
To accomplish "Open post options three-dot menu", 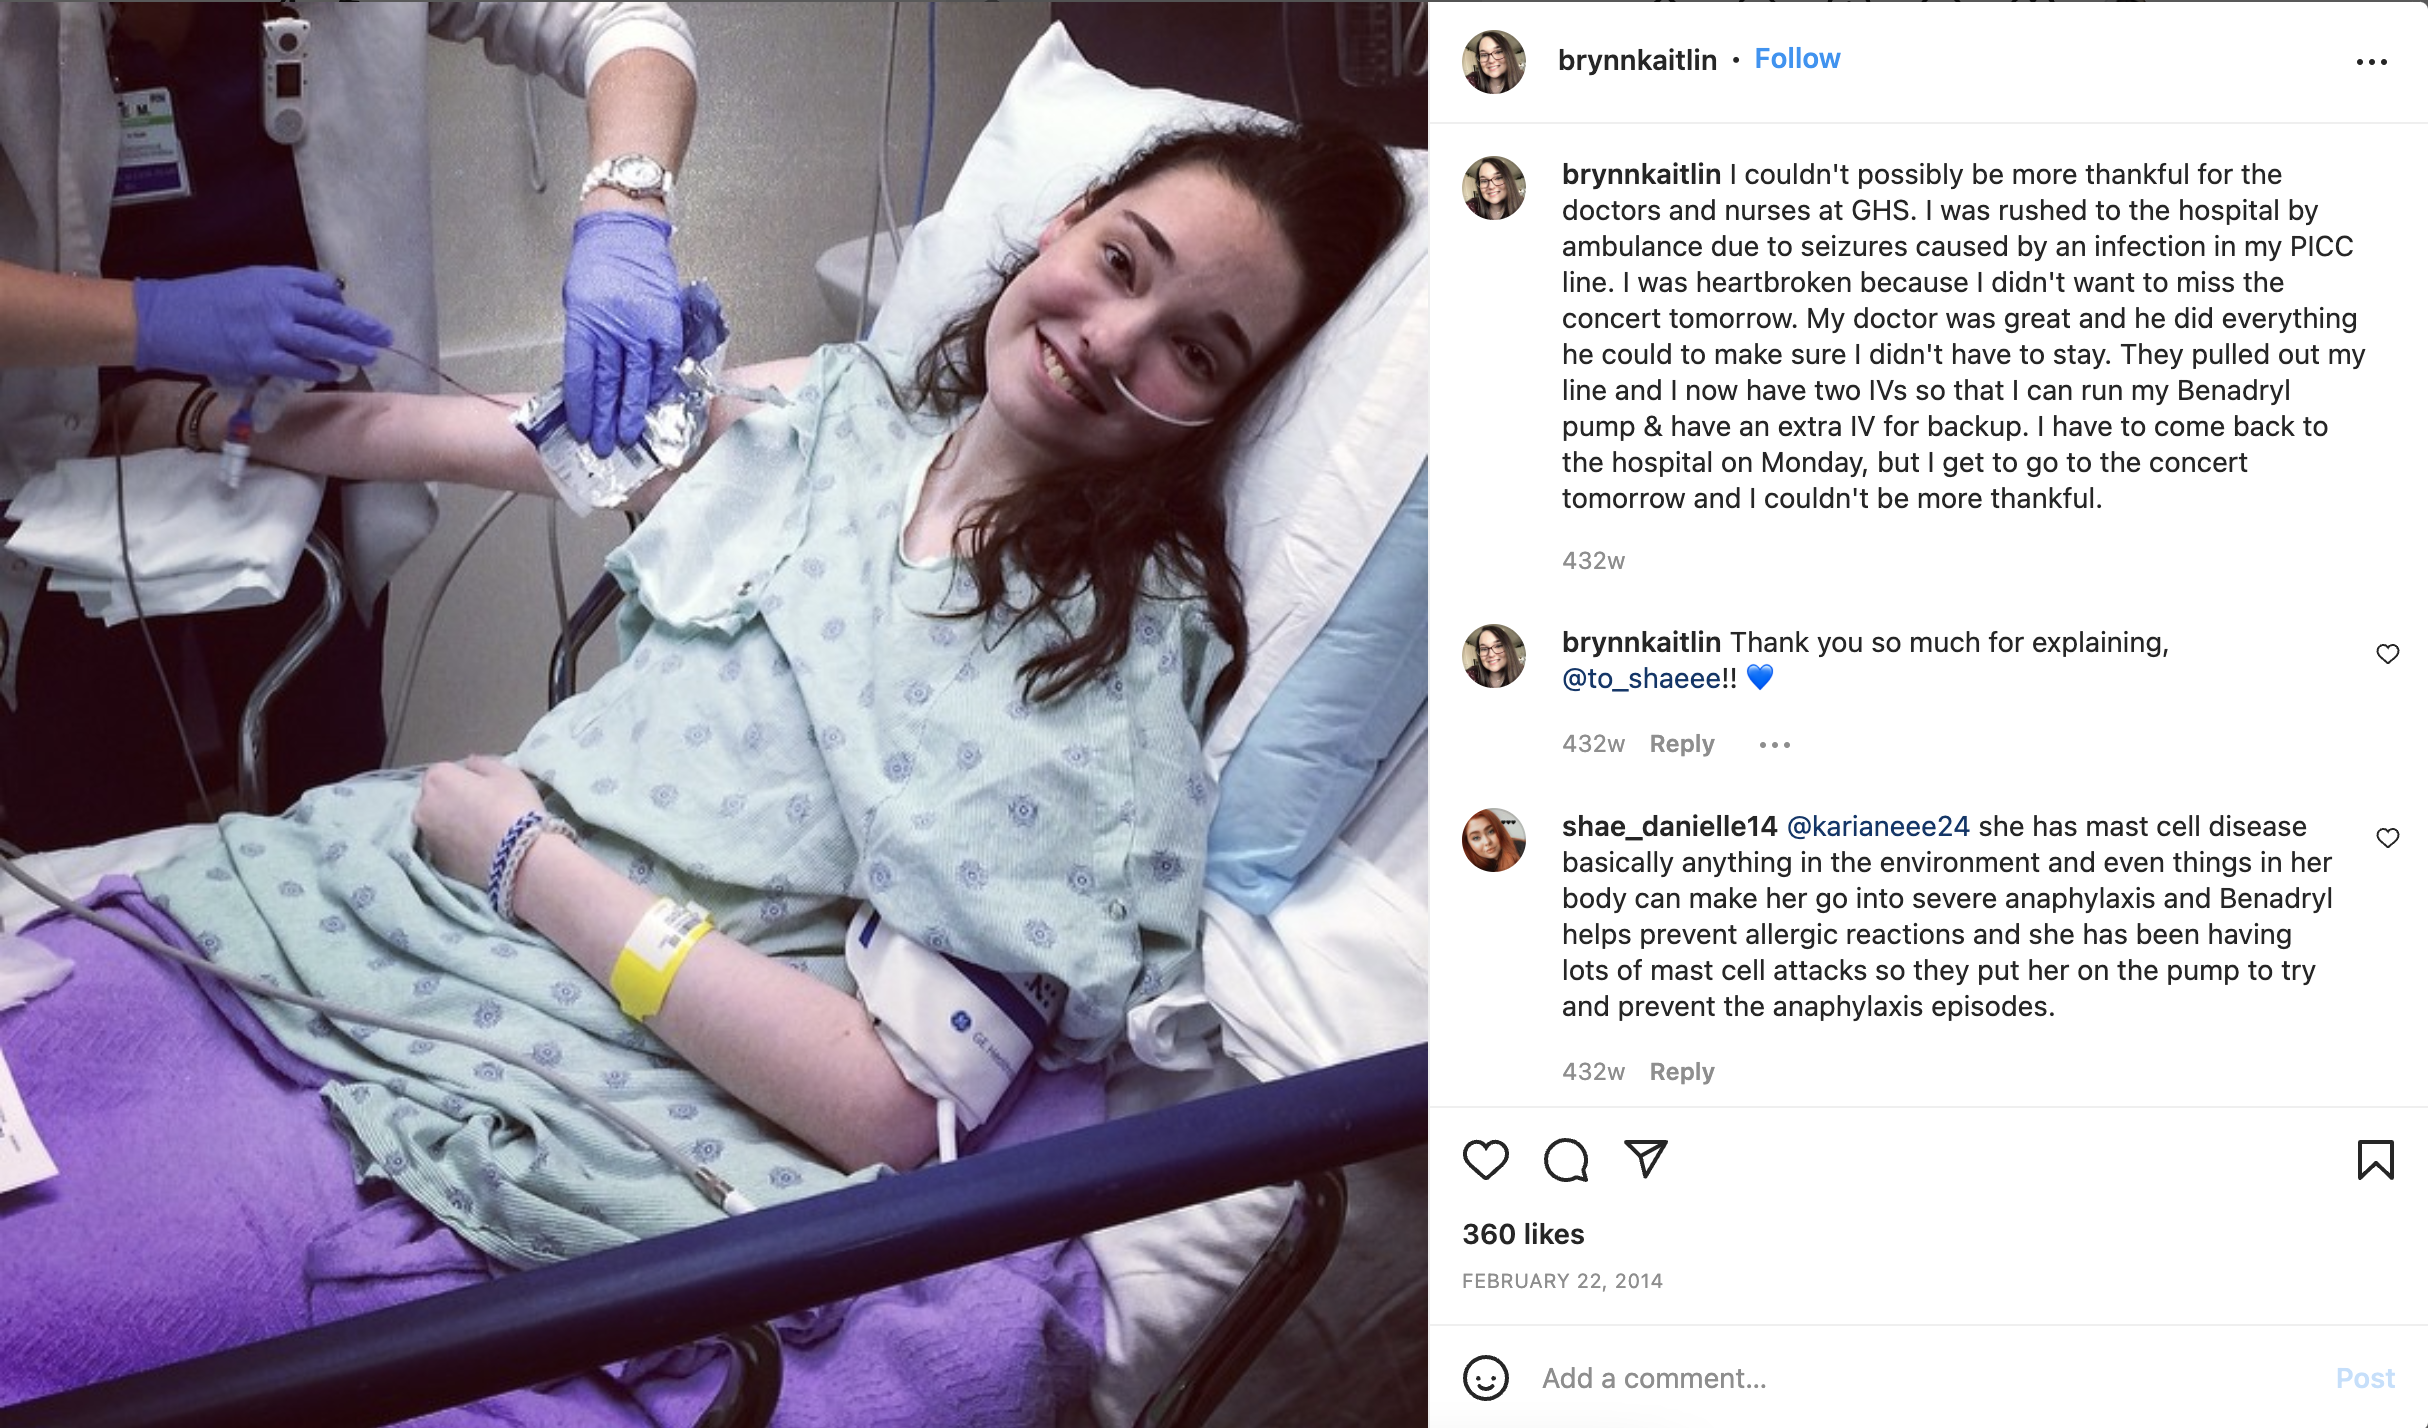I will (x=2371, y=62).
